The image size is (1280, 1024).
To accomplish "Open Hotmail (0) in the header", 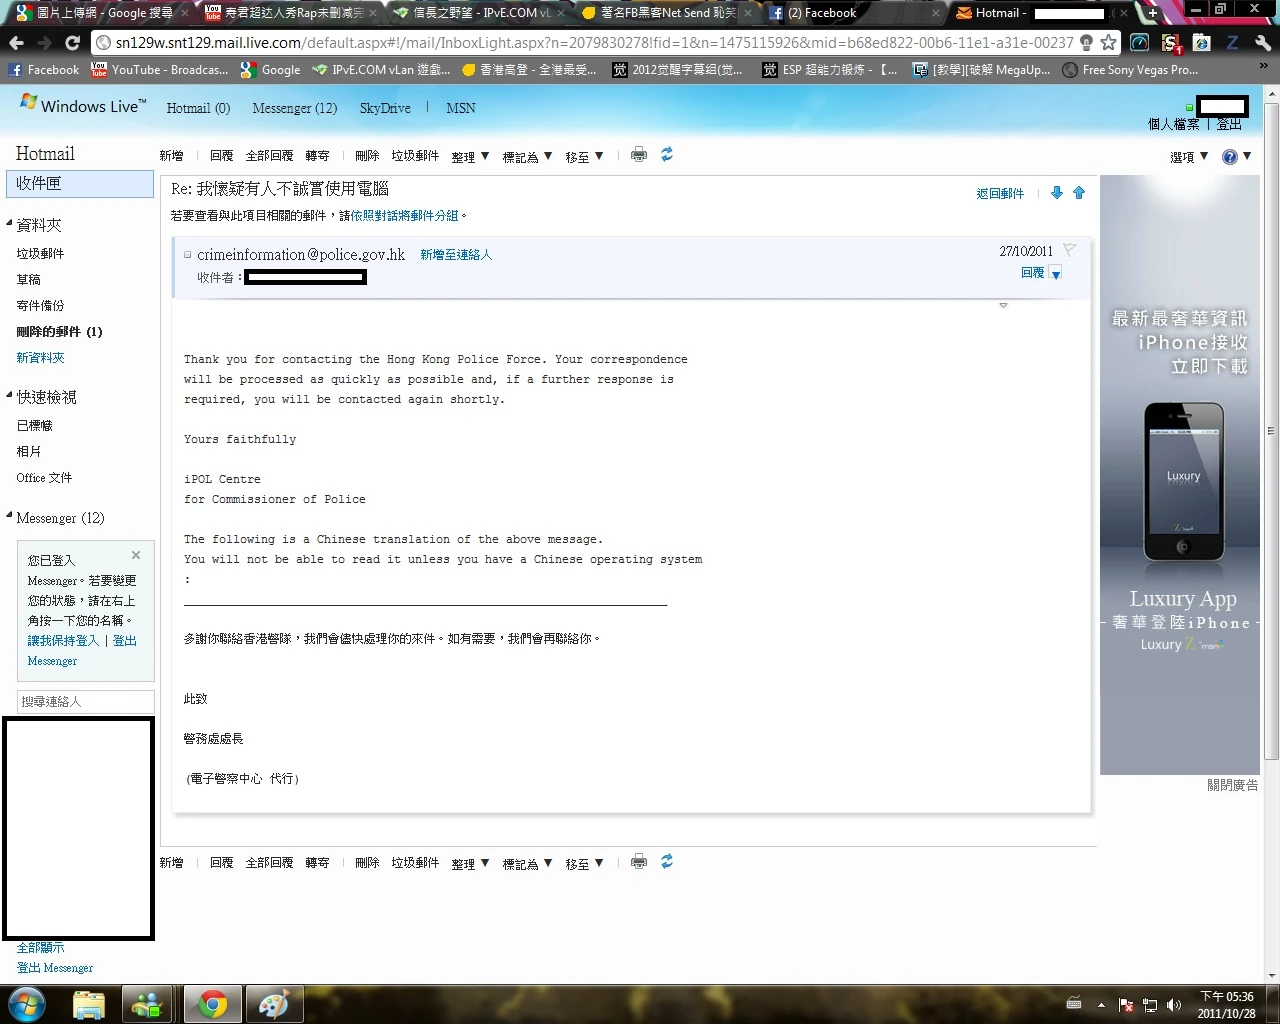I will [198, 108].
